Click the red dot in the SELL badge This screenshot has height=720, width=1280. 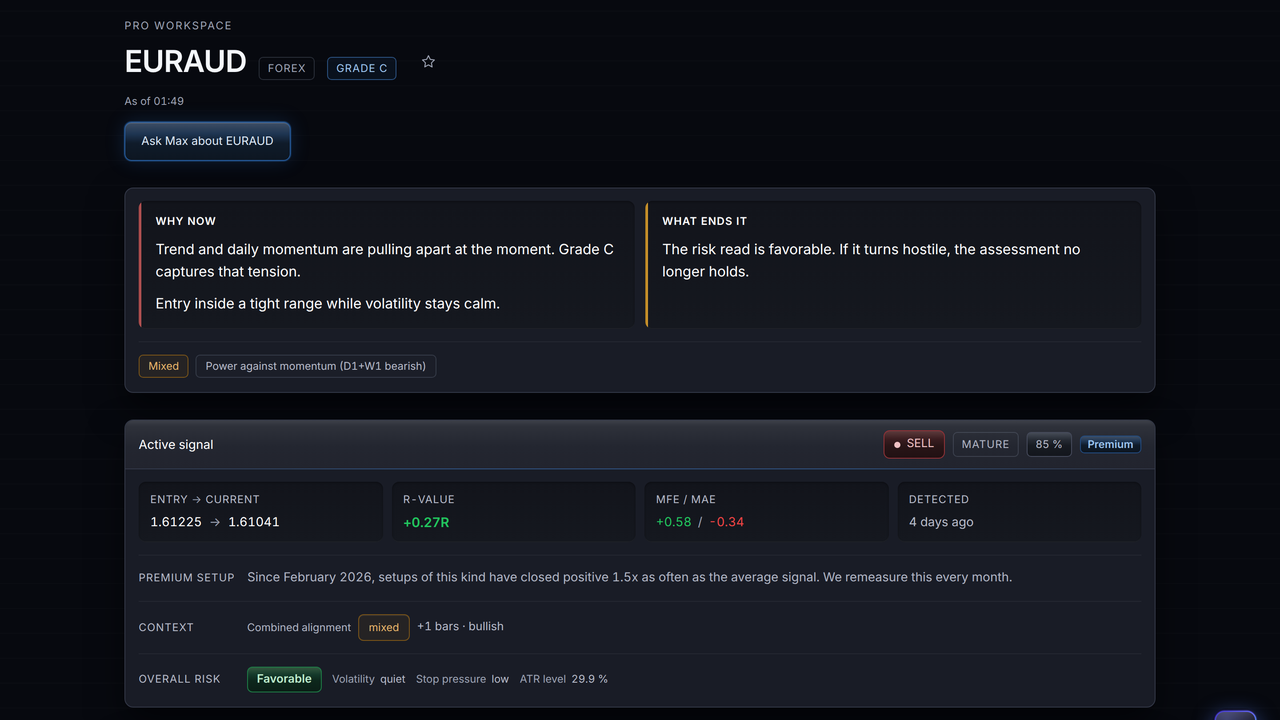[897, 444]
